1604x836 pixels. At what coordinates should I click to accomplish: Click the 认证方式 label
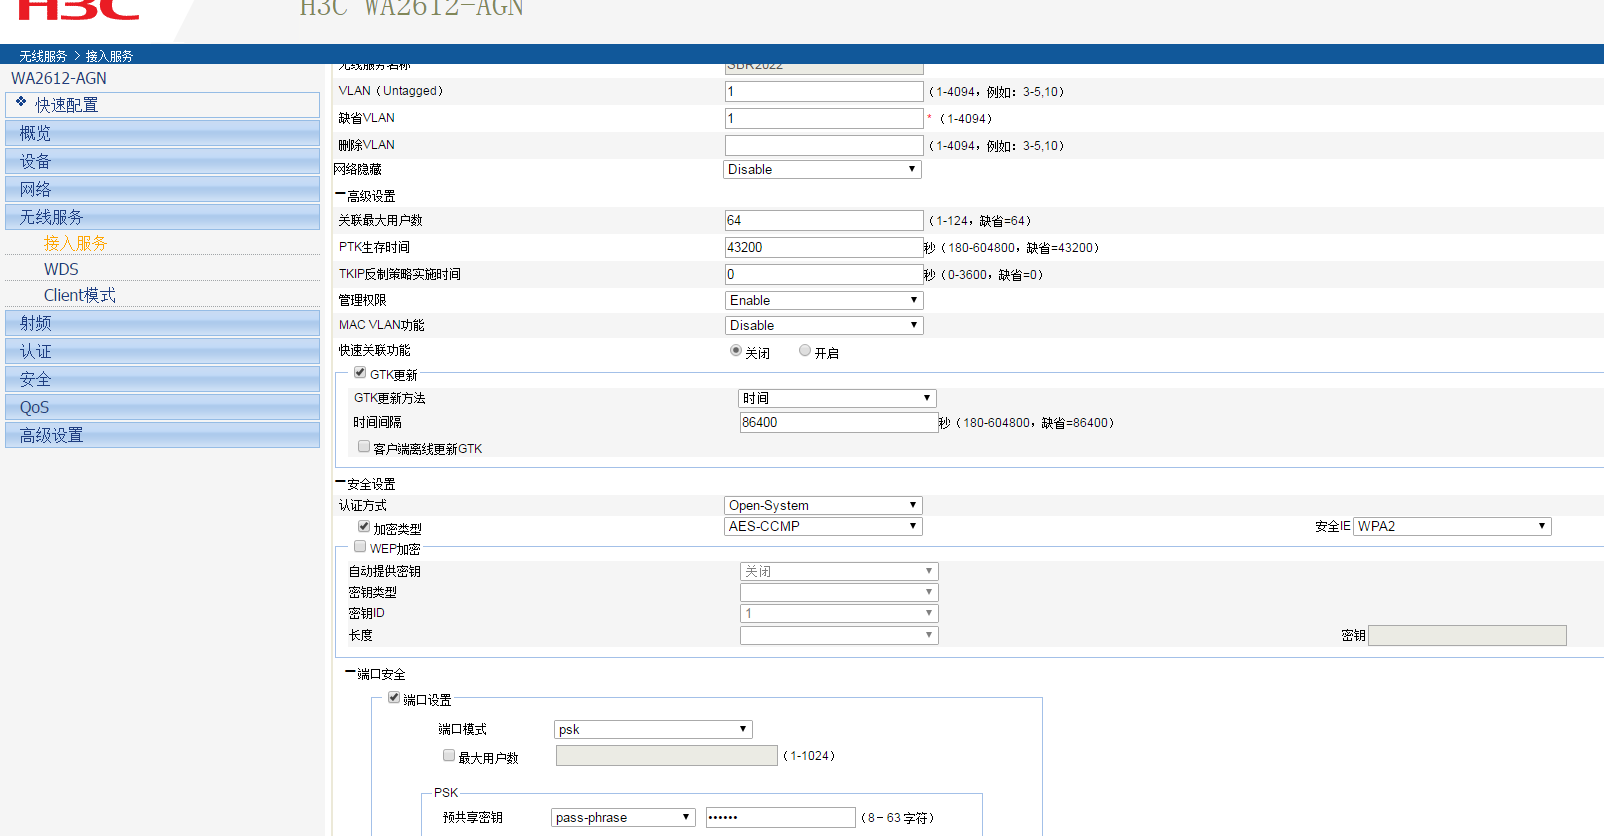[x=362, y=506]
